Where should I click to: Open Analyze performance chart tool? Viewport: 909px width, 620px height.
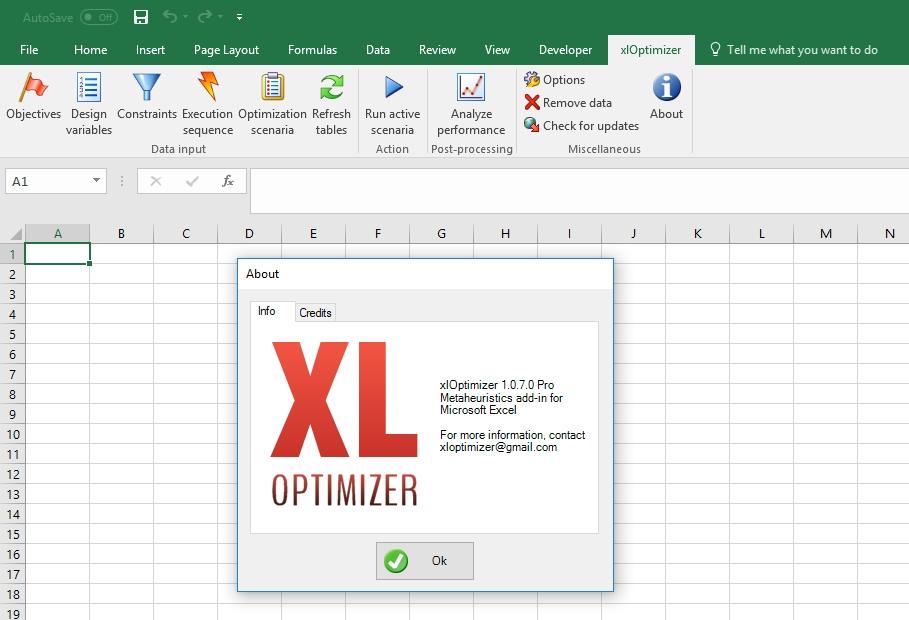(x=471, y=104)
